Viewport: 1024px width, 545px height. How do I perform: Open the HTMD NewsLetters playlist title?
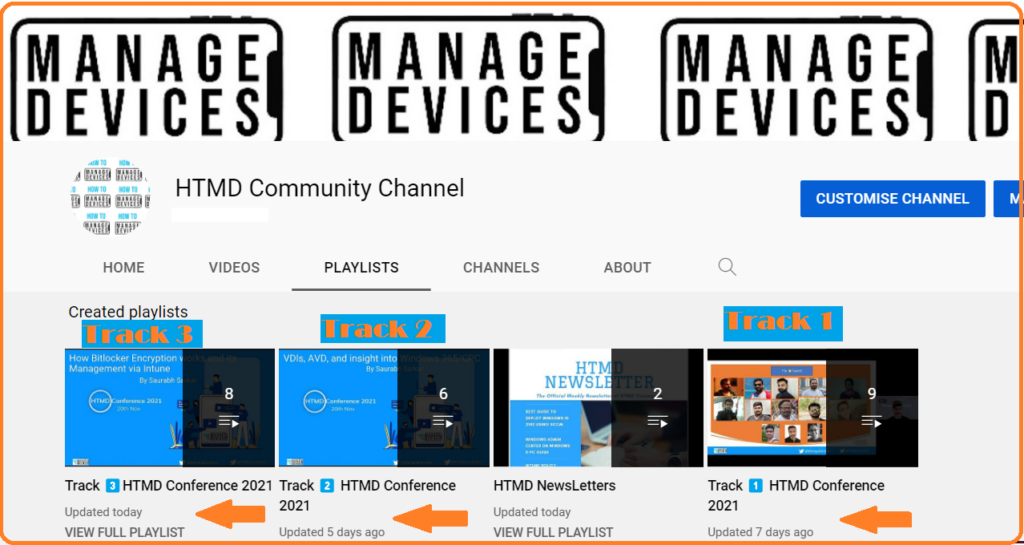[554, 486]
